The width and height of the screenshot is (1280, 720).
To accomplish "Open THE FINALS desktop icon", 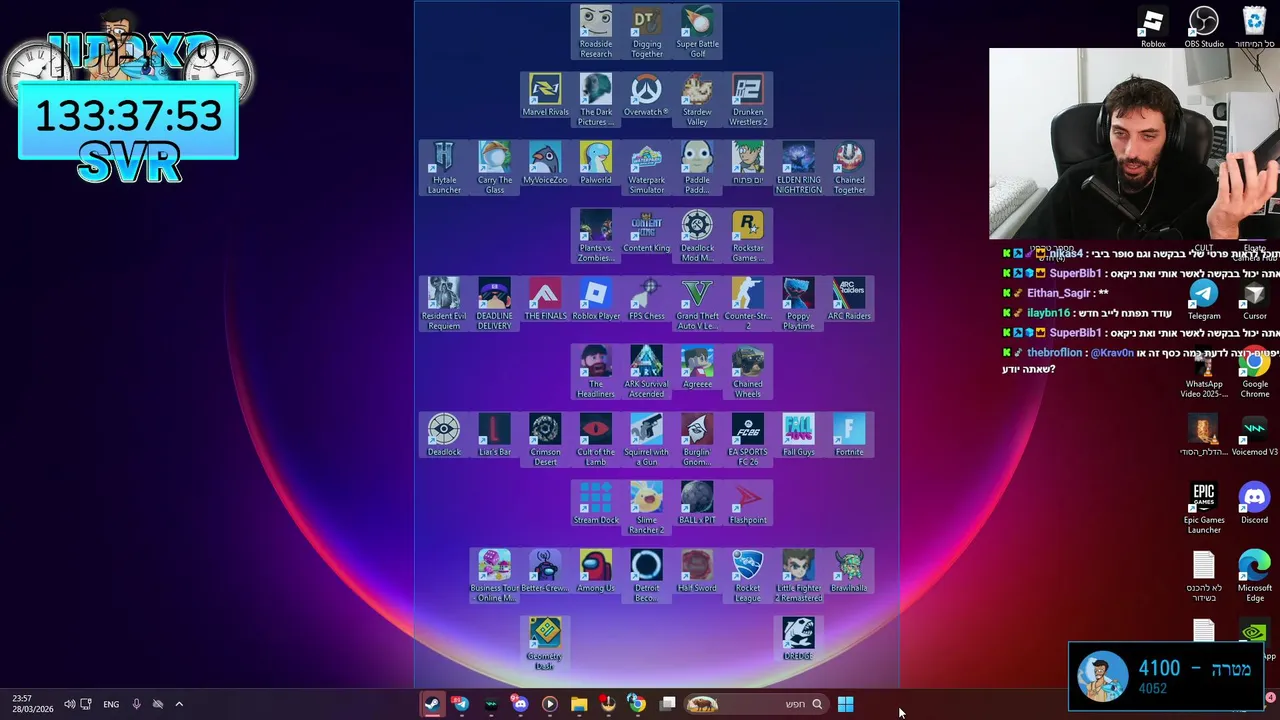I will (545, 300).
